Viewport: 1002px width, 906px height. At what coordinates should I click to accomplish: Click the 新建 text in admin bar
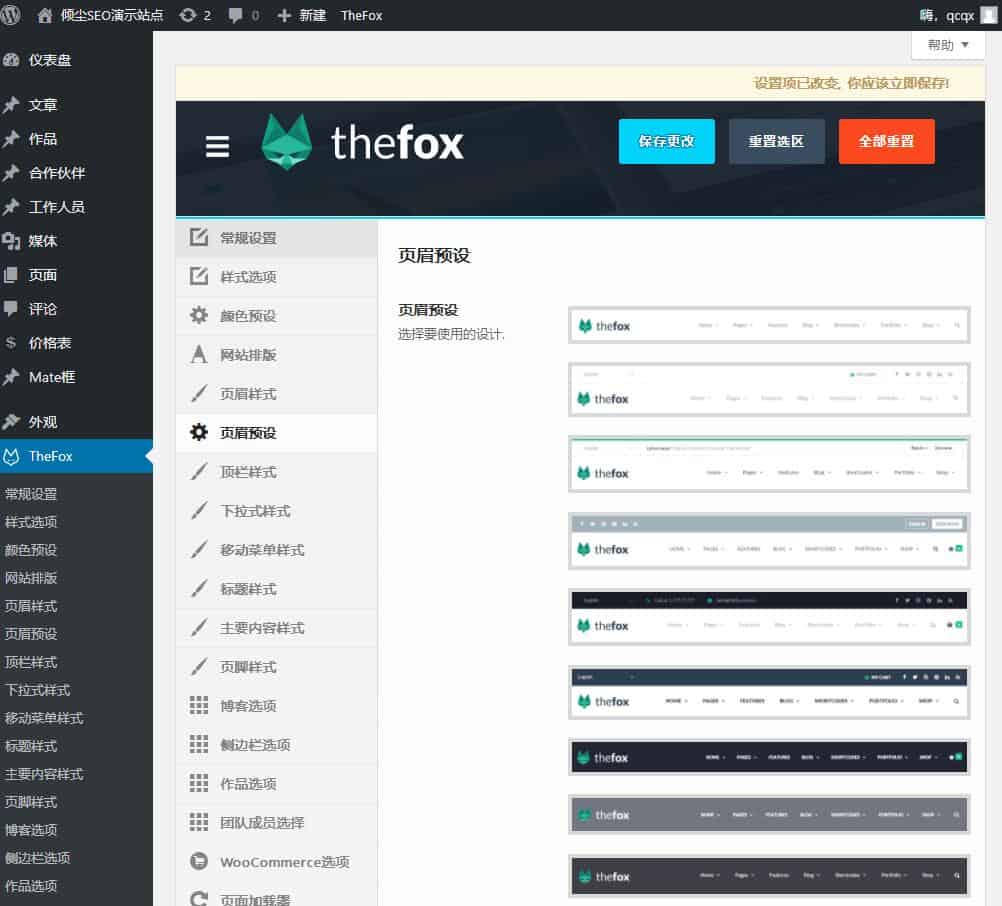coord(313,15)
